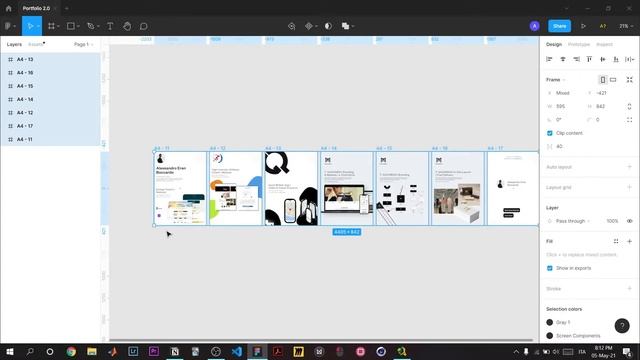Select the A4 - 17 layer
The image size is (640, 360).
50,126
